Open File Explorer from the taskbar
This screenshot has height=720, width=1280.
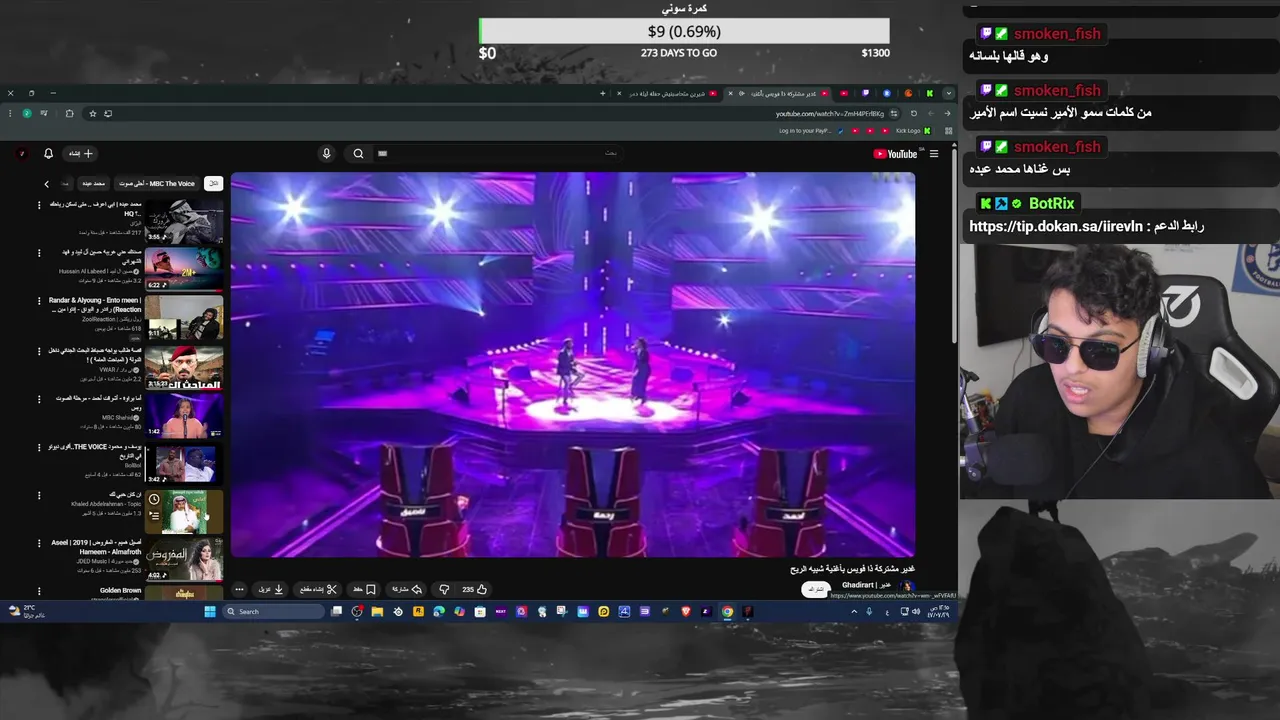pos(377,611)
